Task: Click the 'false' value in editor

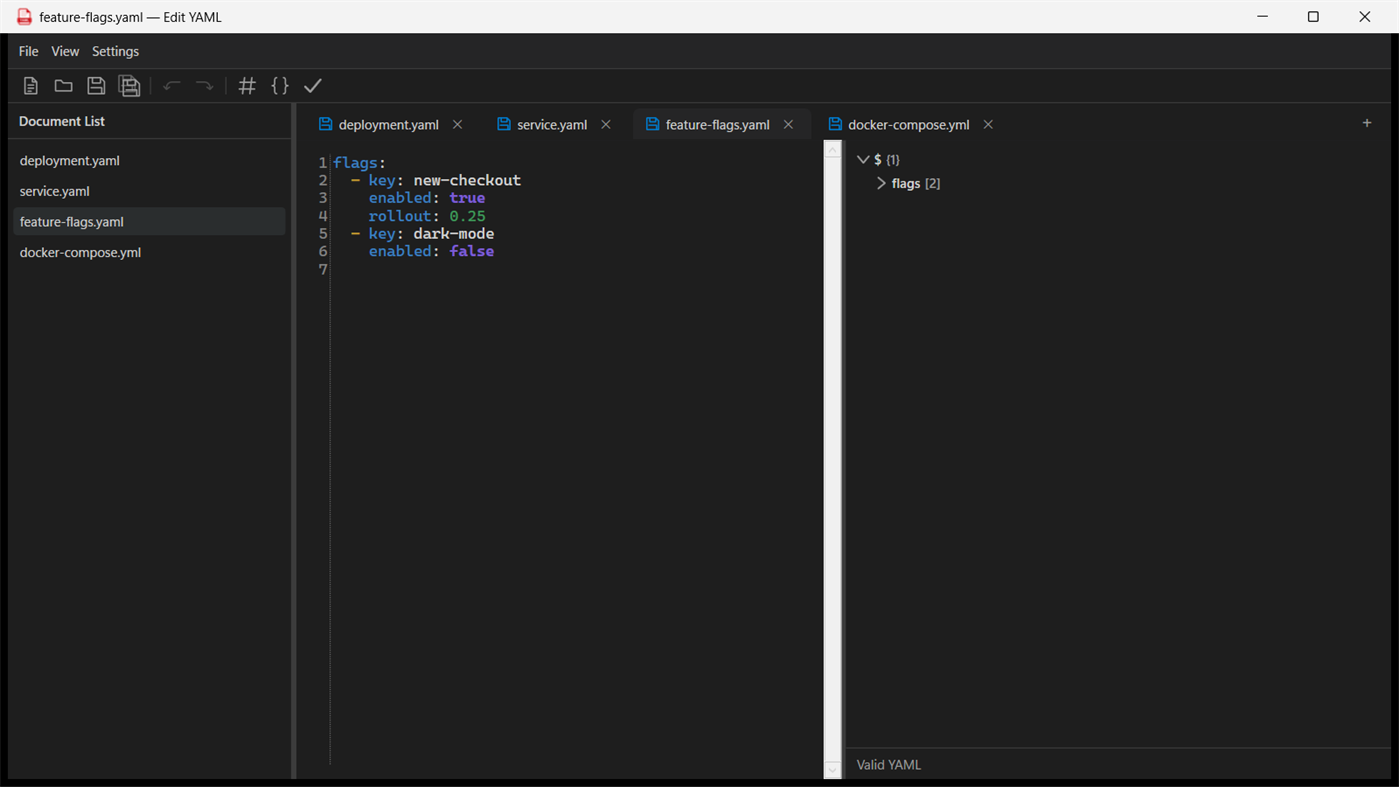Action: point(472,252)
